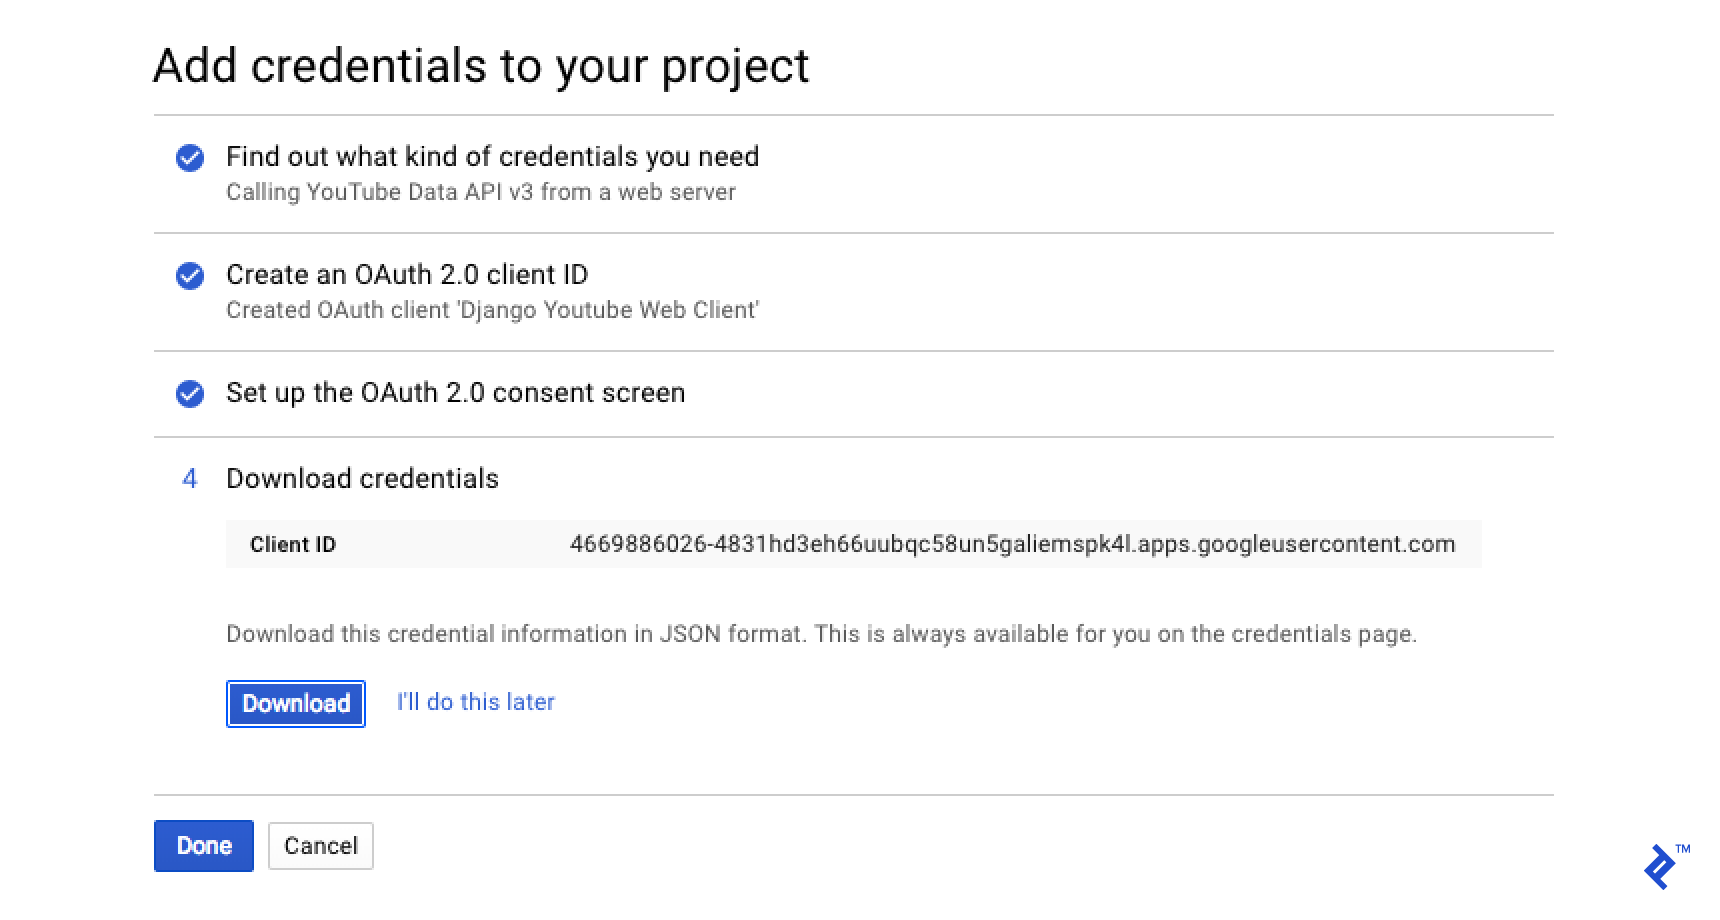Click the Download button
Screen dimensions: 1720x920
295,703
